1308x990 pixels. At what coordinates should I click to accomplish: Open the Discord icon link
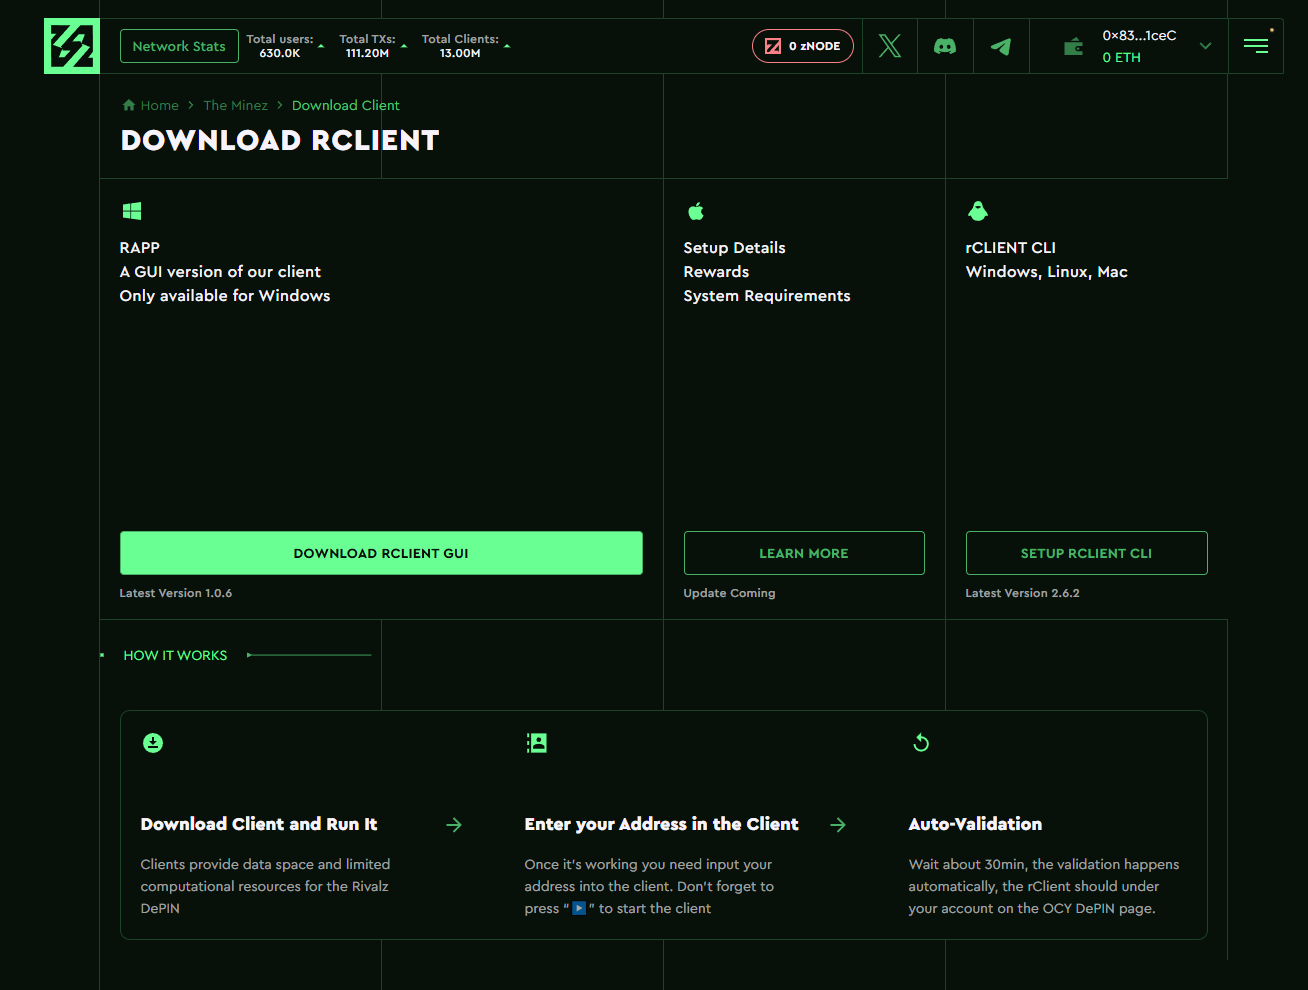coord(945,46)
